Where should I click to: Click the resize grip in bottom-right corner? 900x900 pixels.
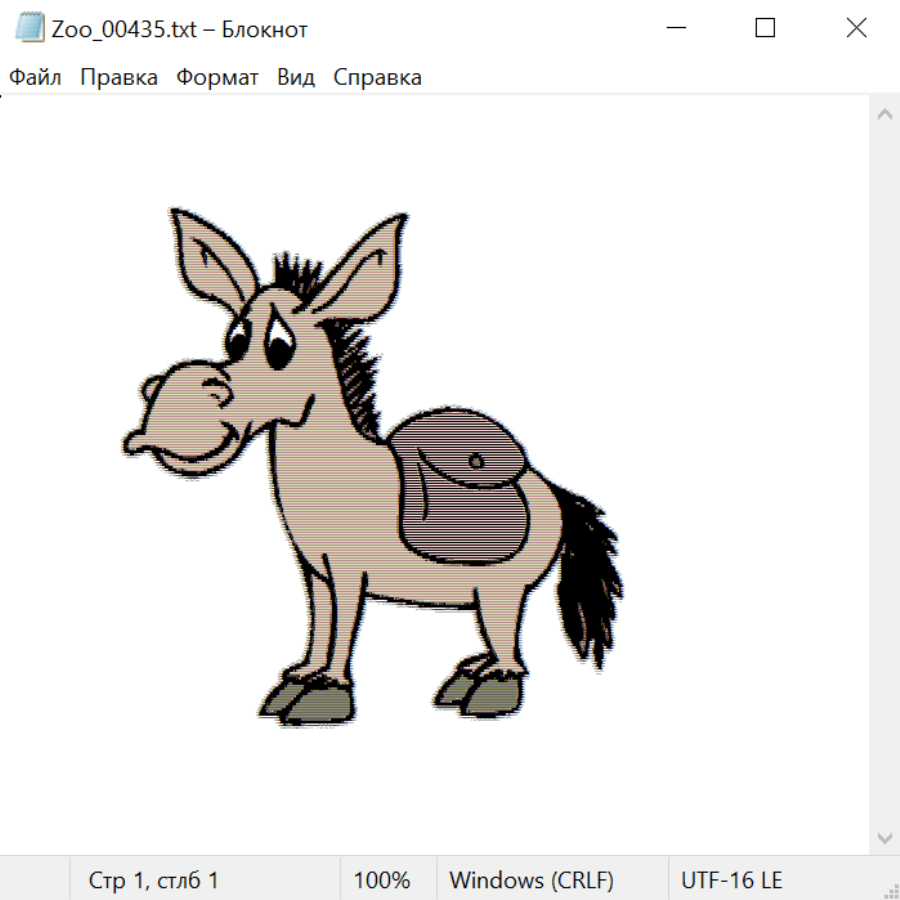coord(891,890)
